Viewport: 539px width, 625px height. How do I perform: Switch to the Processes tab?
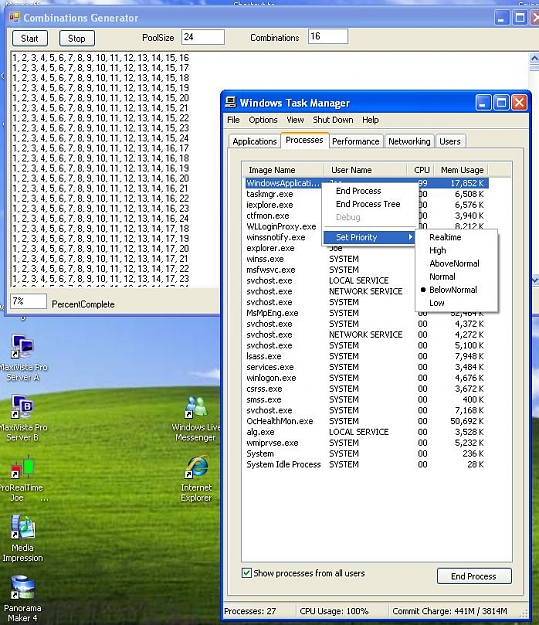304,140
